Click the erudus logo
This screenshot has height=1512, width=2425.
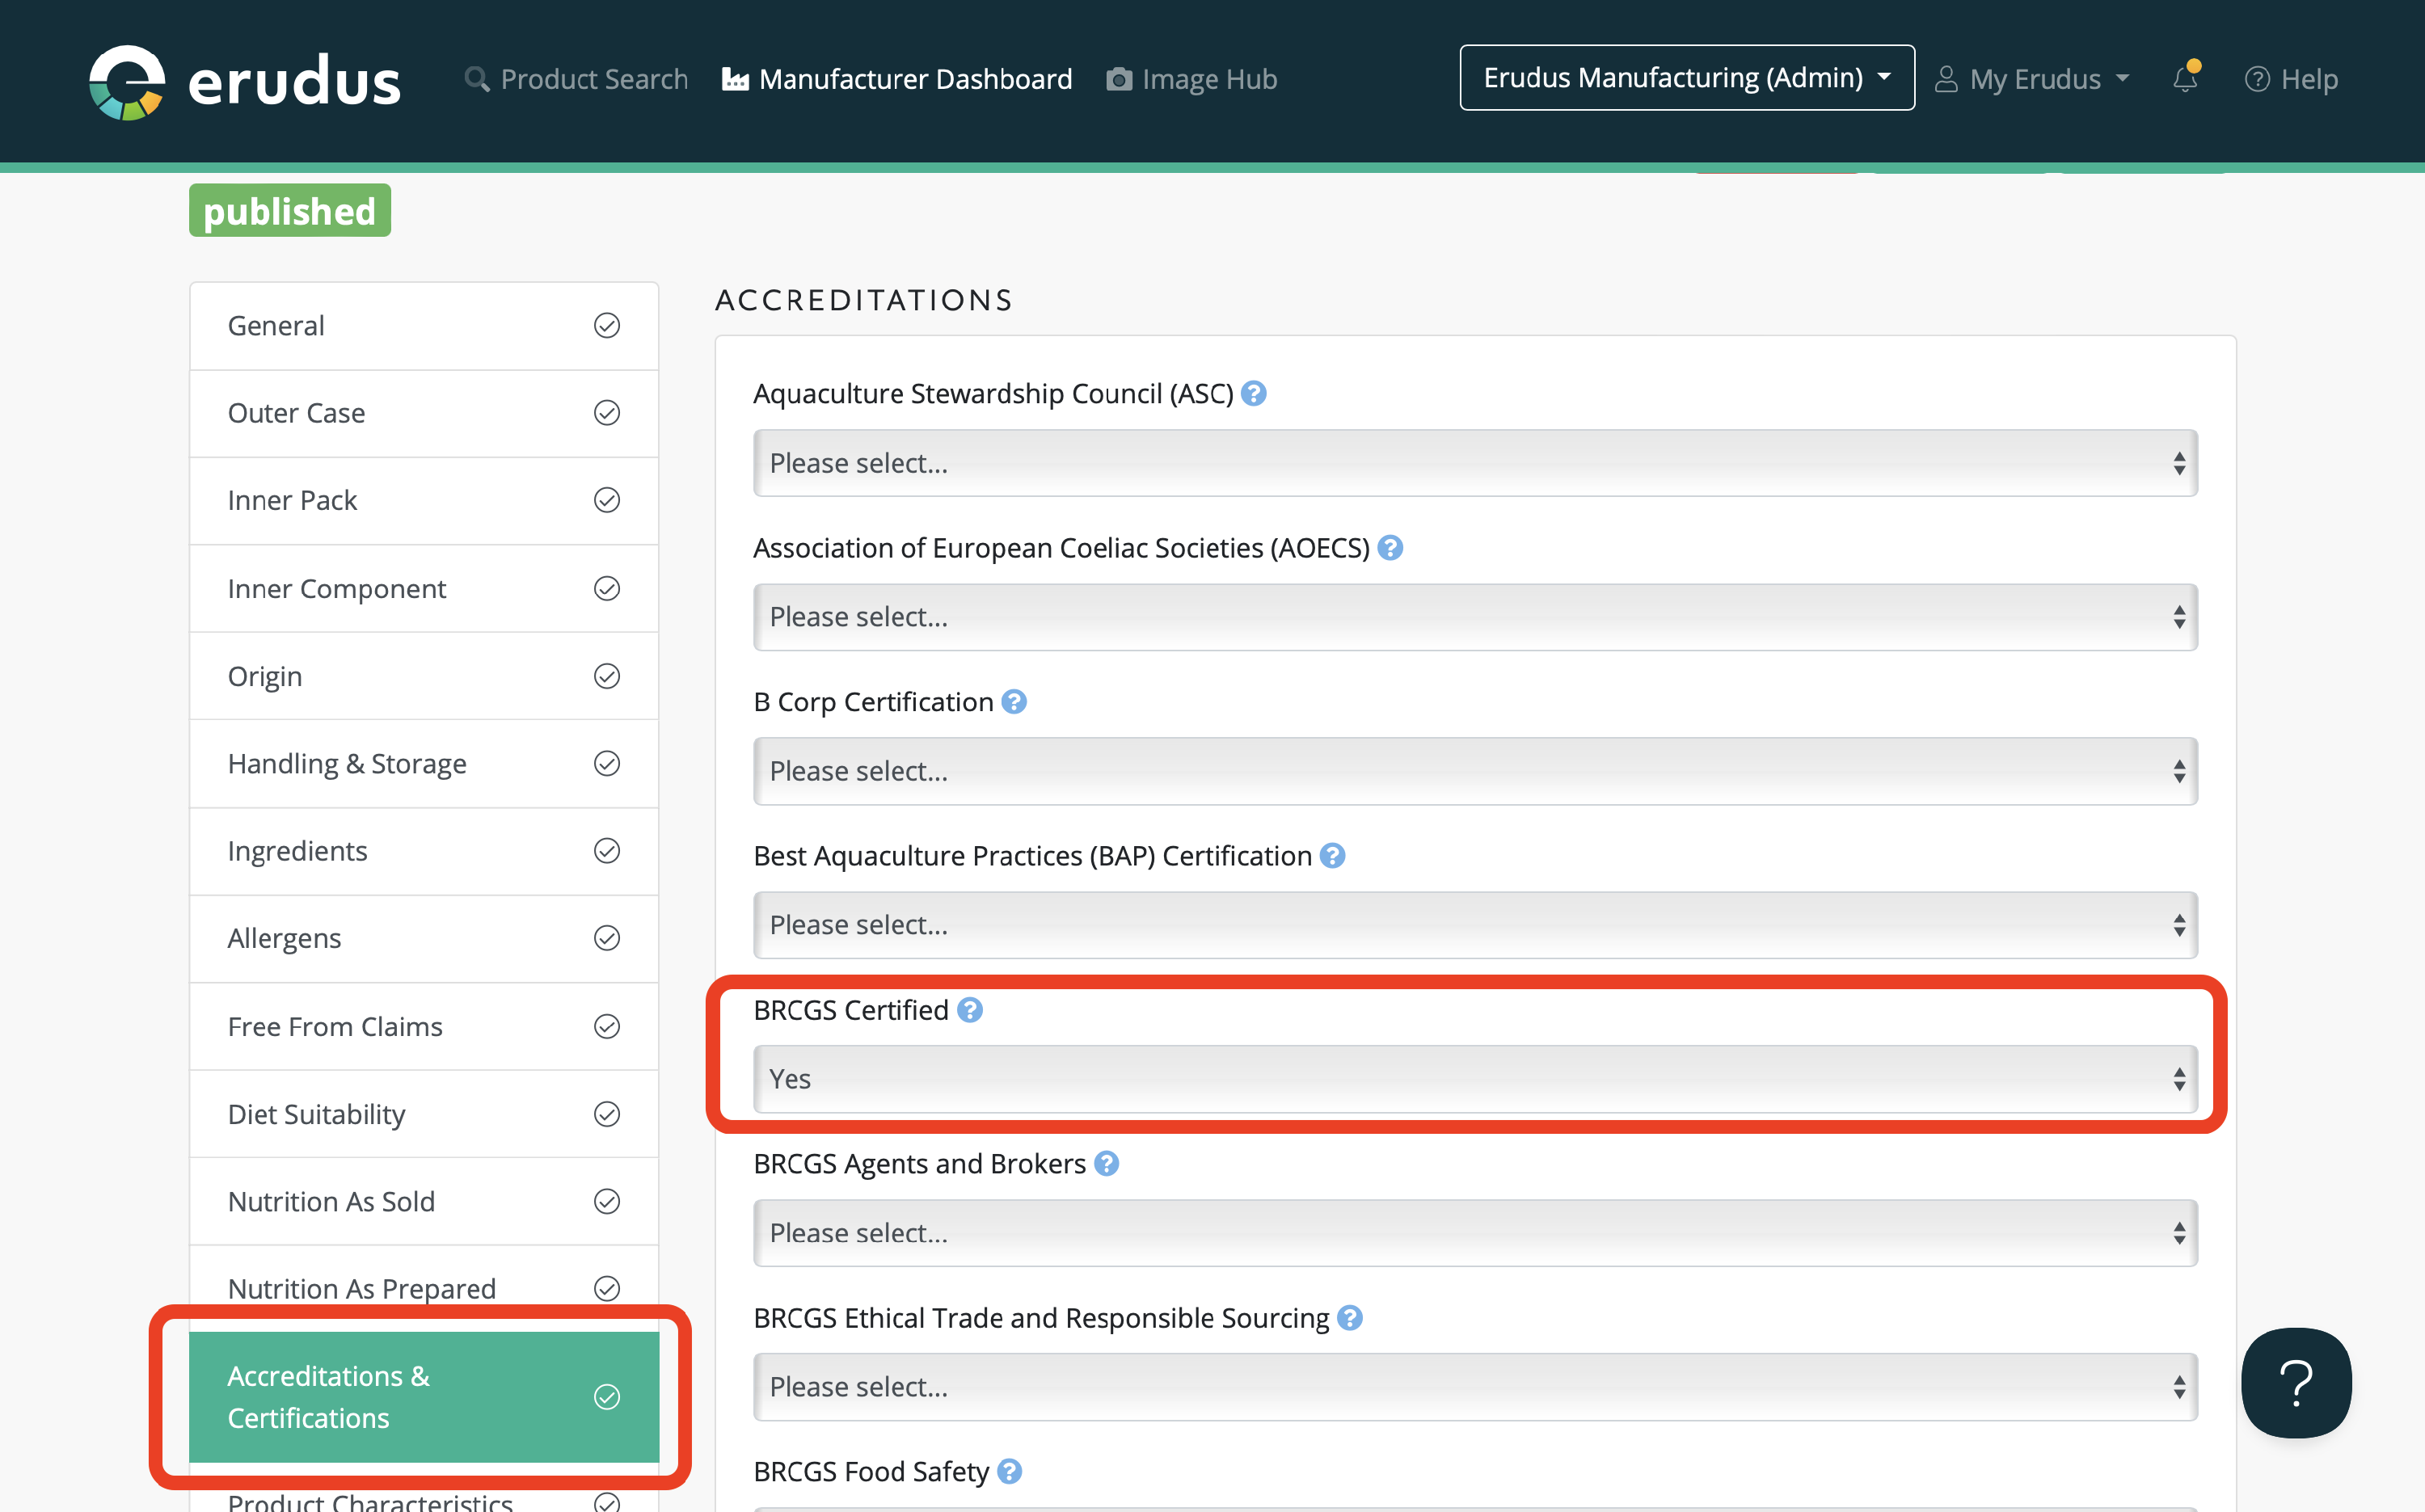tap(245, 81)
